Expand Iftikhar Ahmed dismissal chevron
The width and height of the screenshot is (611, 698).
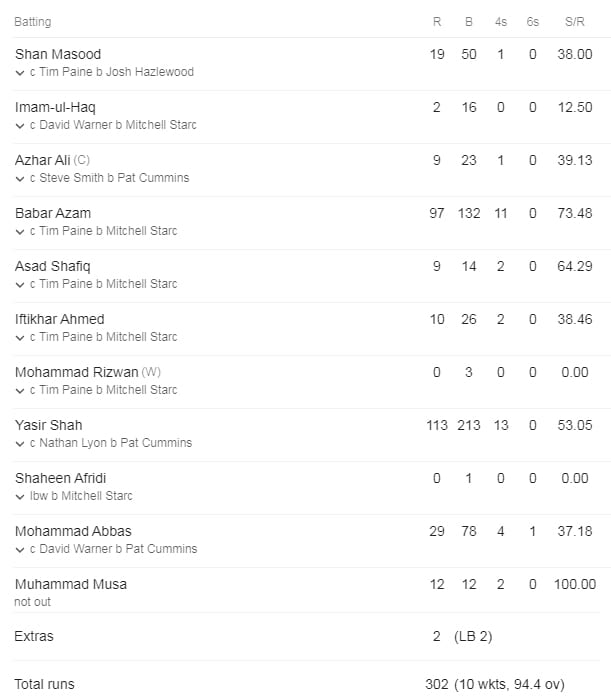[20, 337]
